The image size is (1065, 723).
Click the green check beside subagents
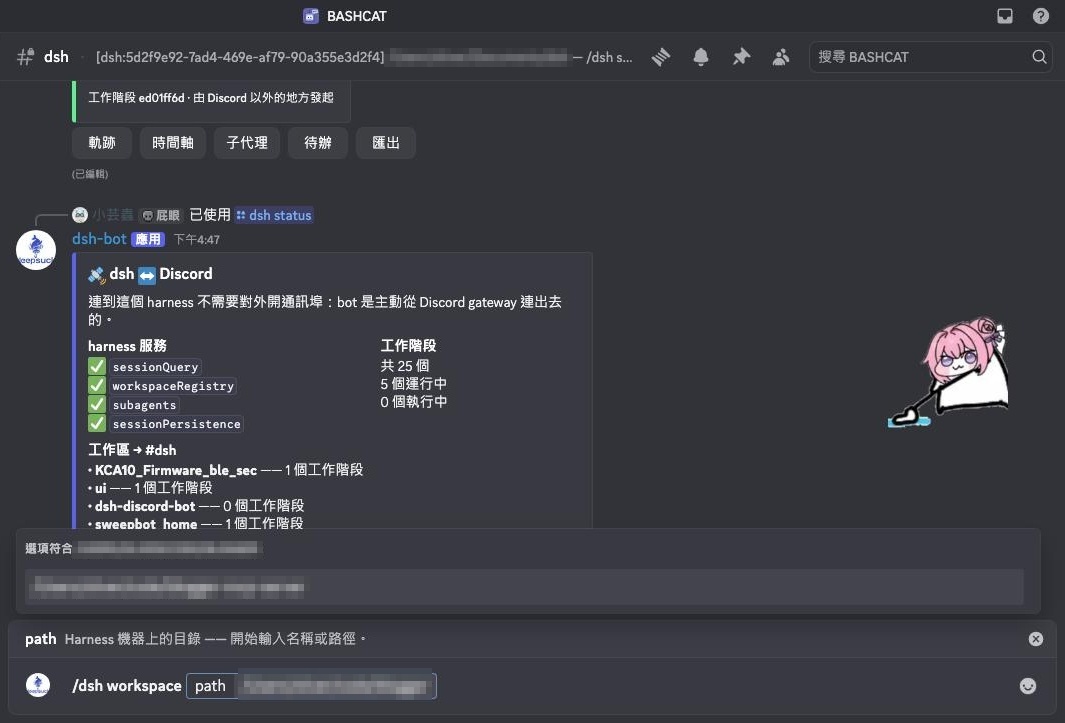pyautogui.click(x=96, y=404)
